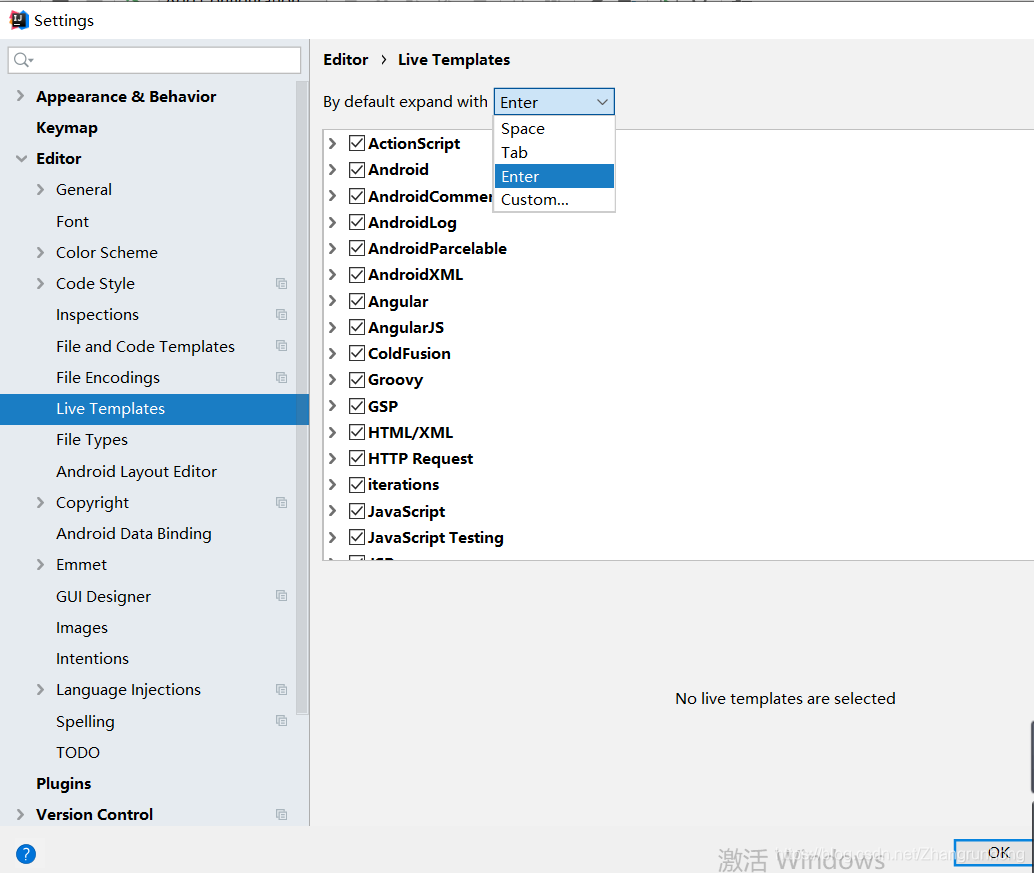Open the File Encodings settings page

[108, 378]
